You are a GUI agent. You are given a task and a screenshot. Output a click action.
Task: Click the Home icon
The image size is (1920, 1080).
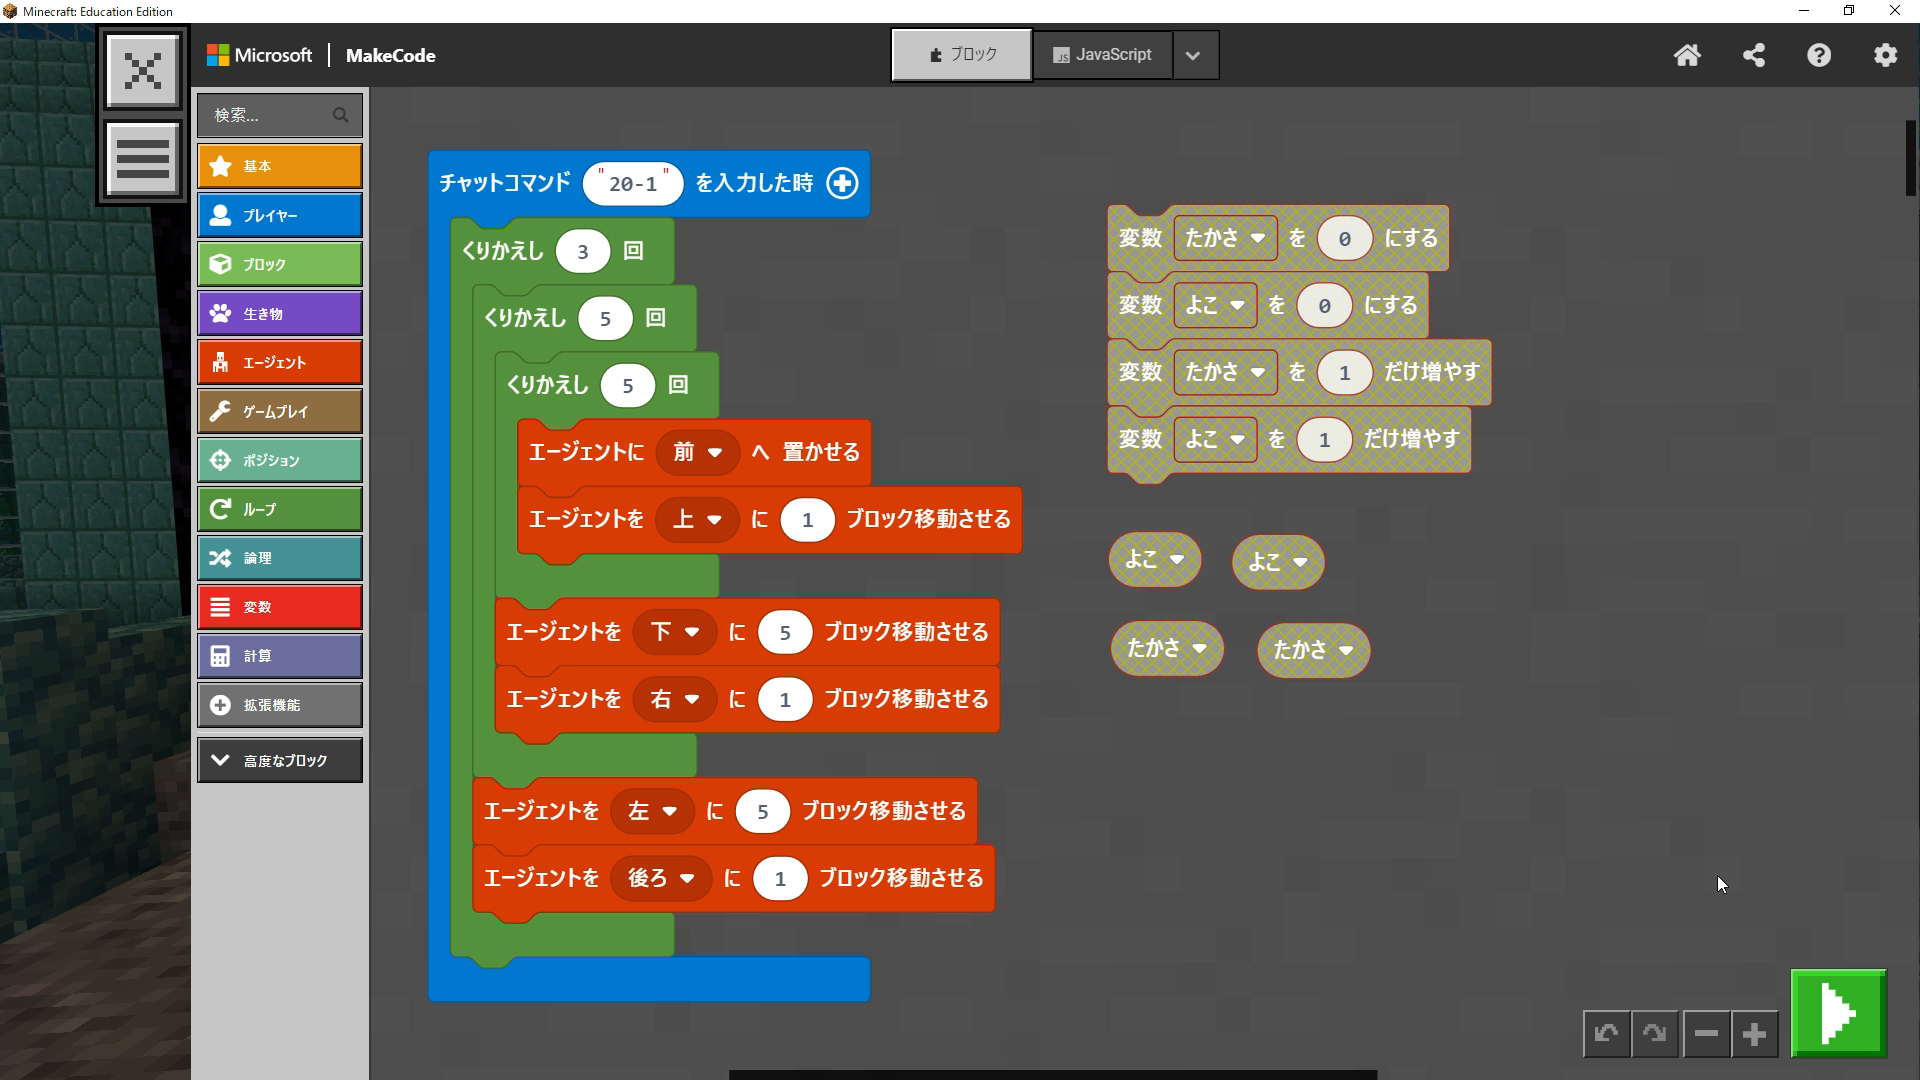[x=1687, y=55]
